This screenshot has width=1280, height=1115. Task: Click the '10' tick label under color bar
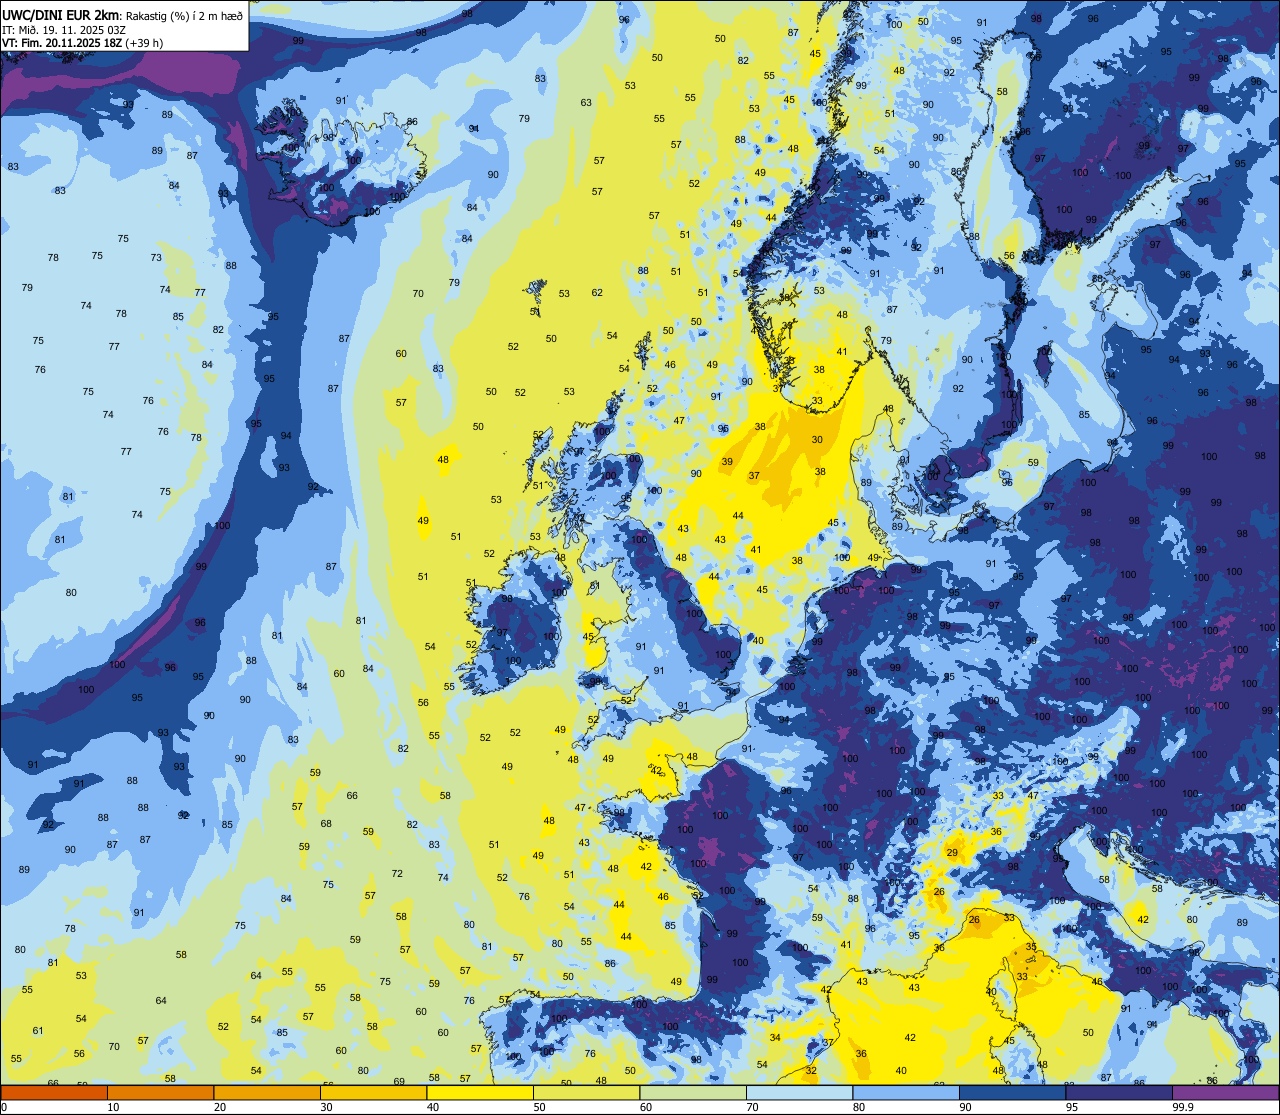(113, 1107)
